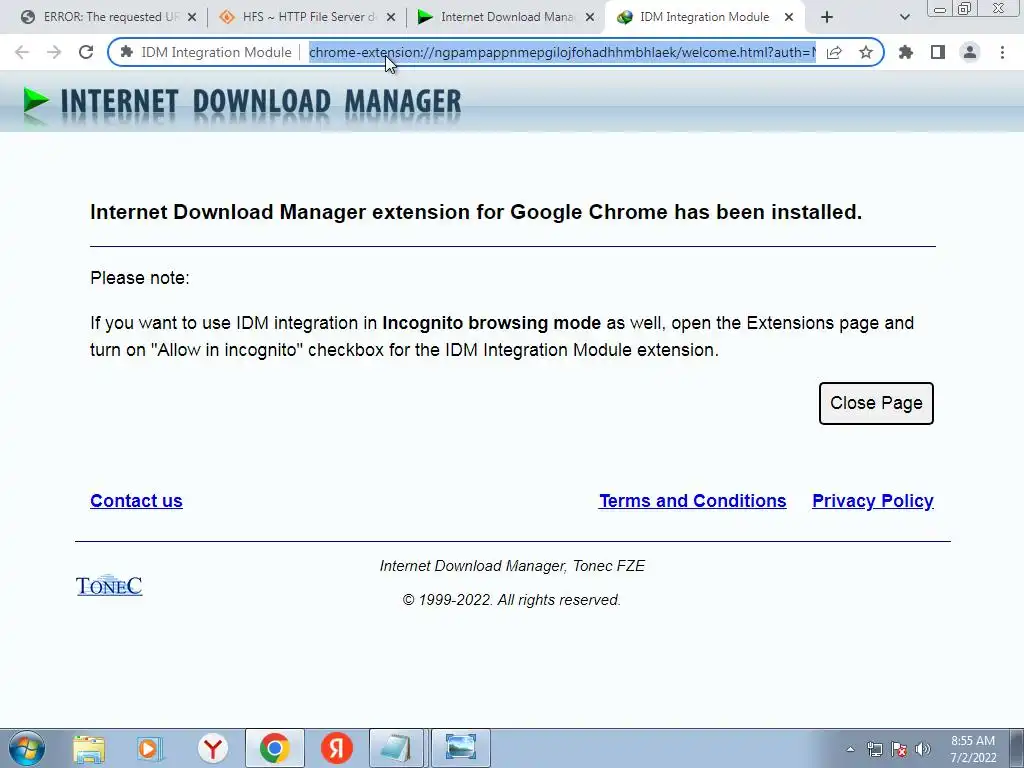
Task: Open Chrome's three-dot menu
Action: tap(1002, 52)
